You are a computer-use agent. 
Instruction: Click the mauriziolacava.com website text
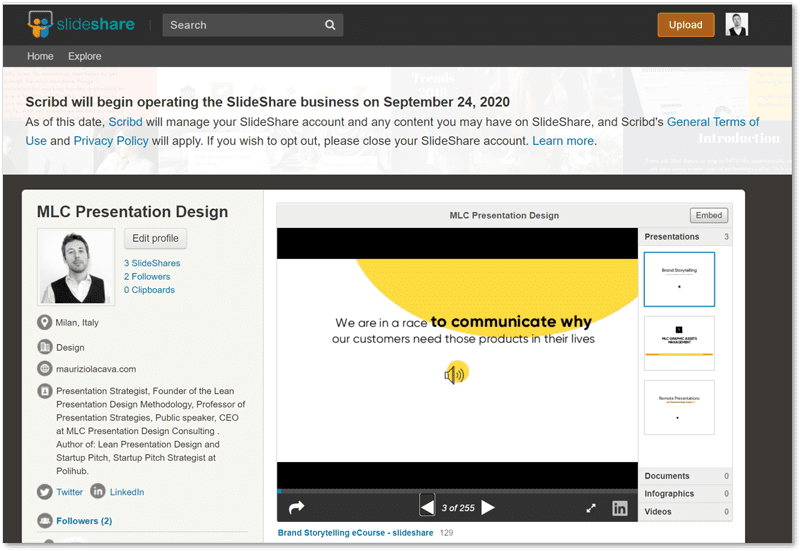[x=96, y=369]
